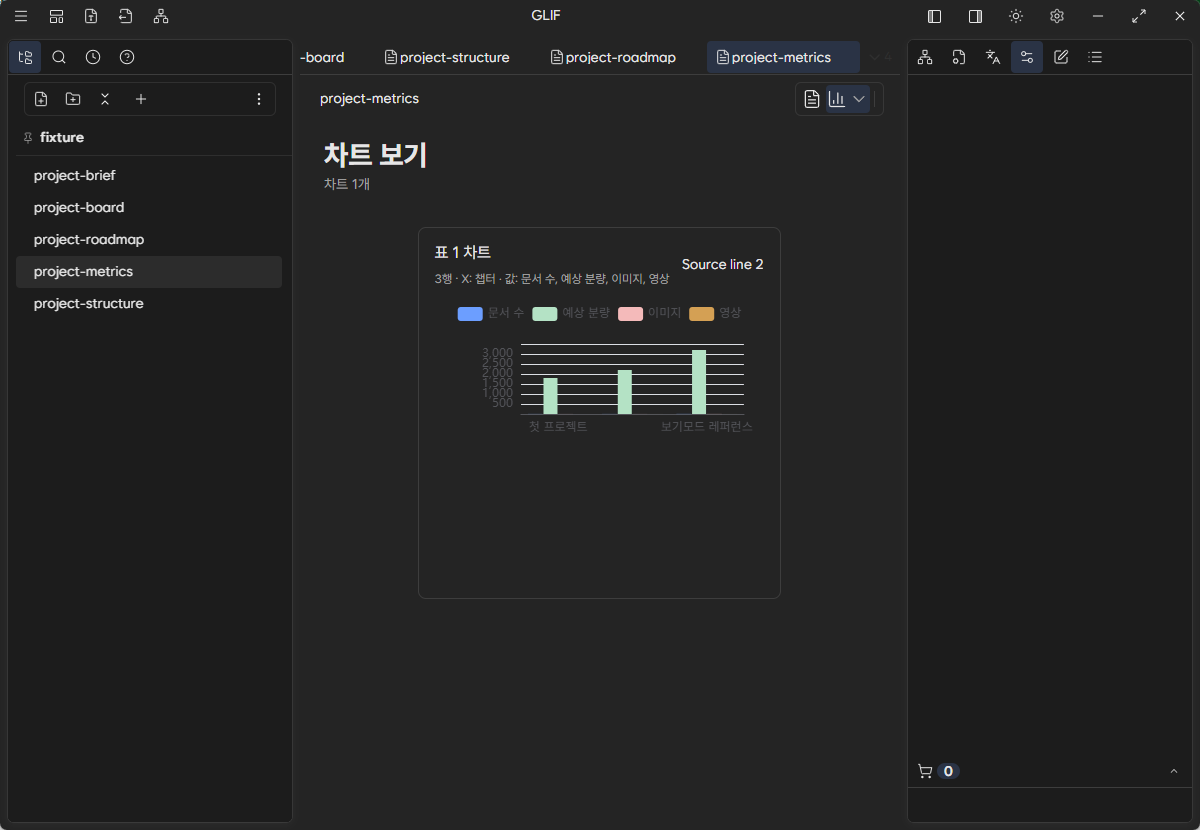Open project-structure in the file tree

click(x=149, y=303)
